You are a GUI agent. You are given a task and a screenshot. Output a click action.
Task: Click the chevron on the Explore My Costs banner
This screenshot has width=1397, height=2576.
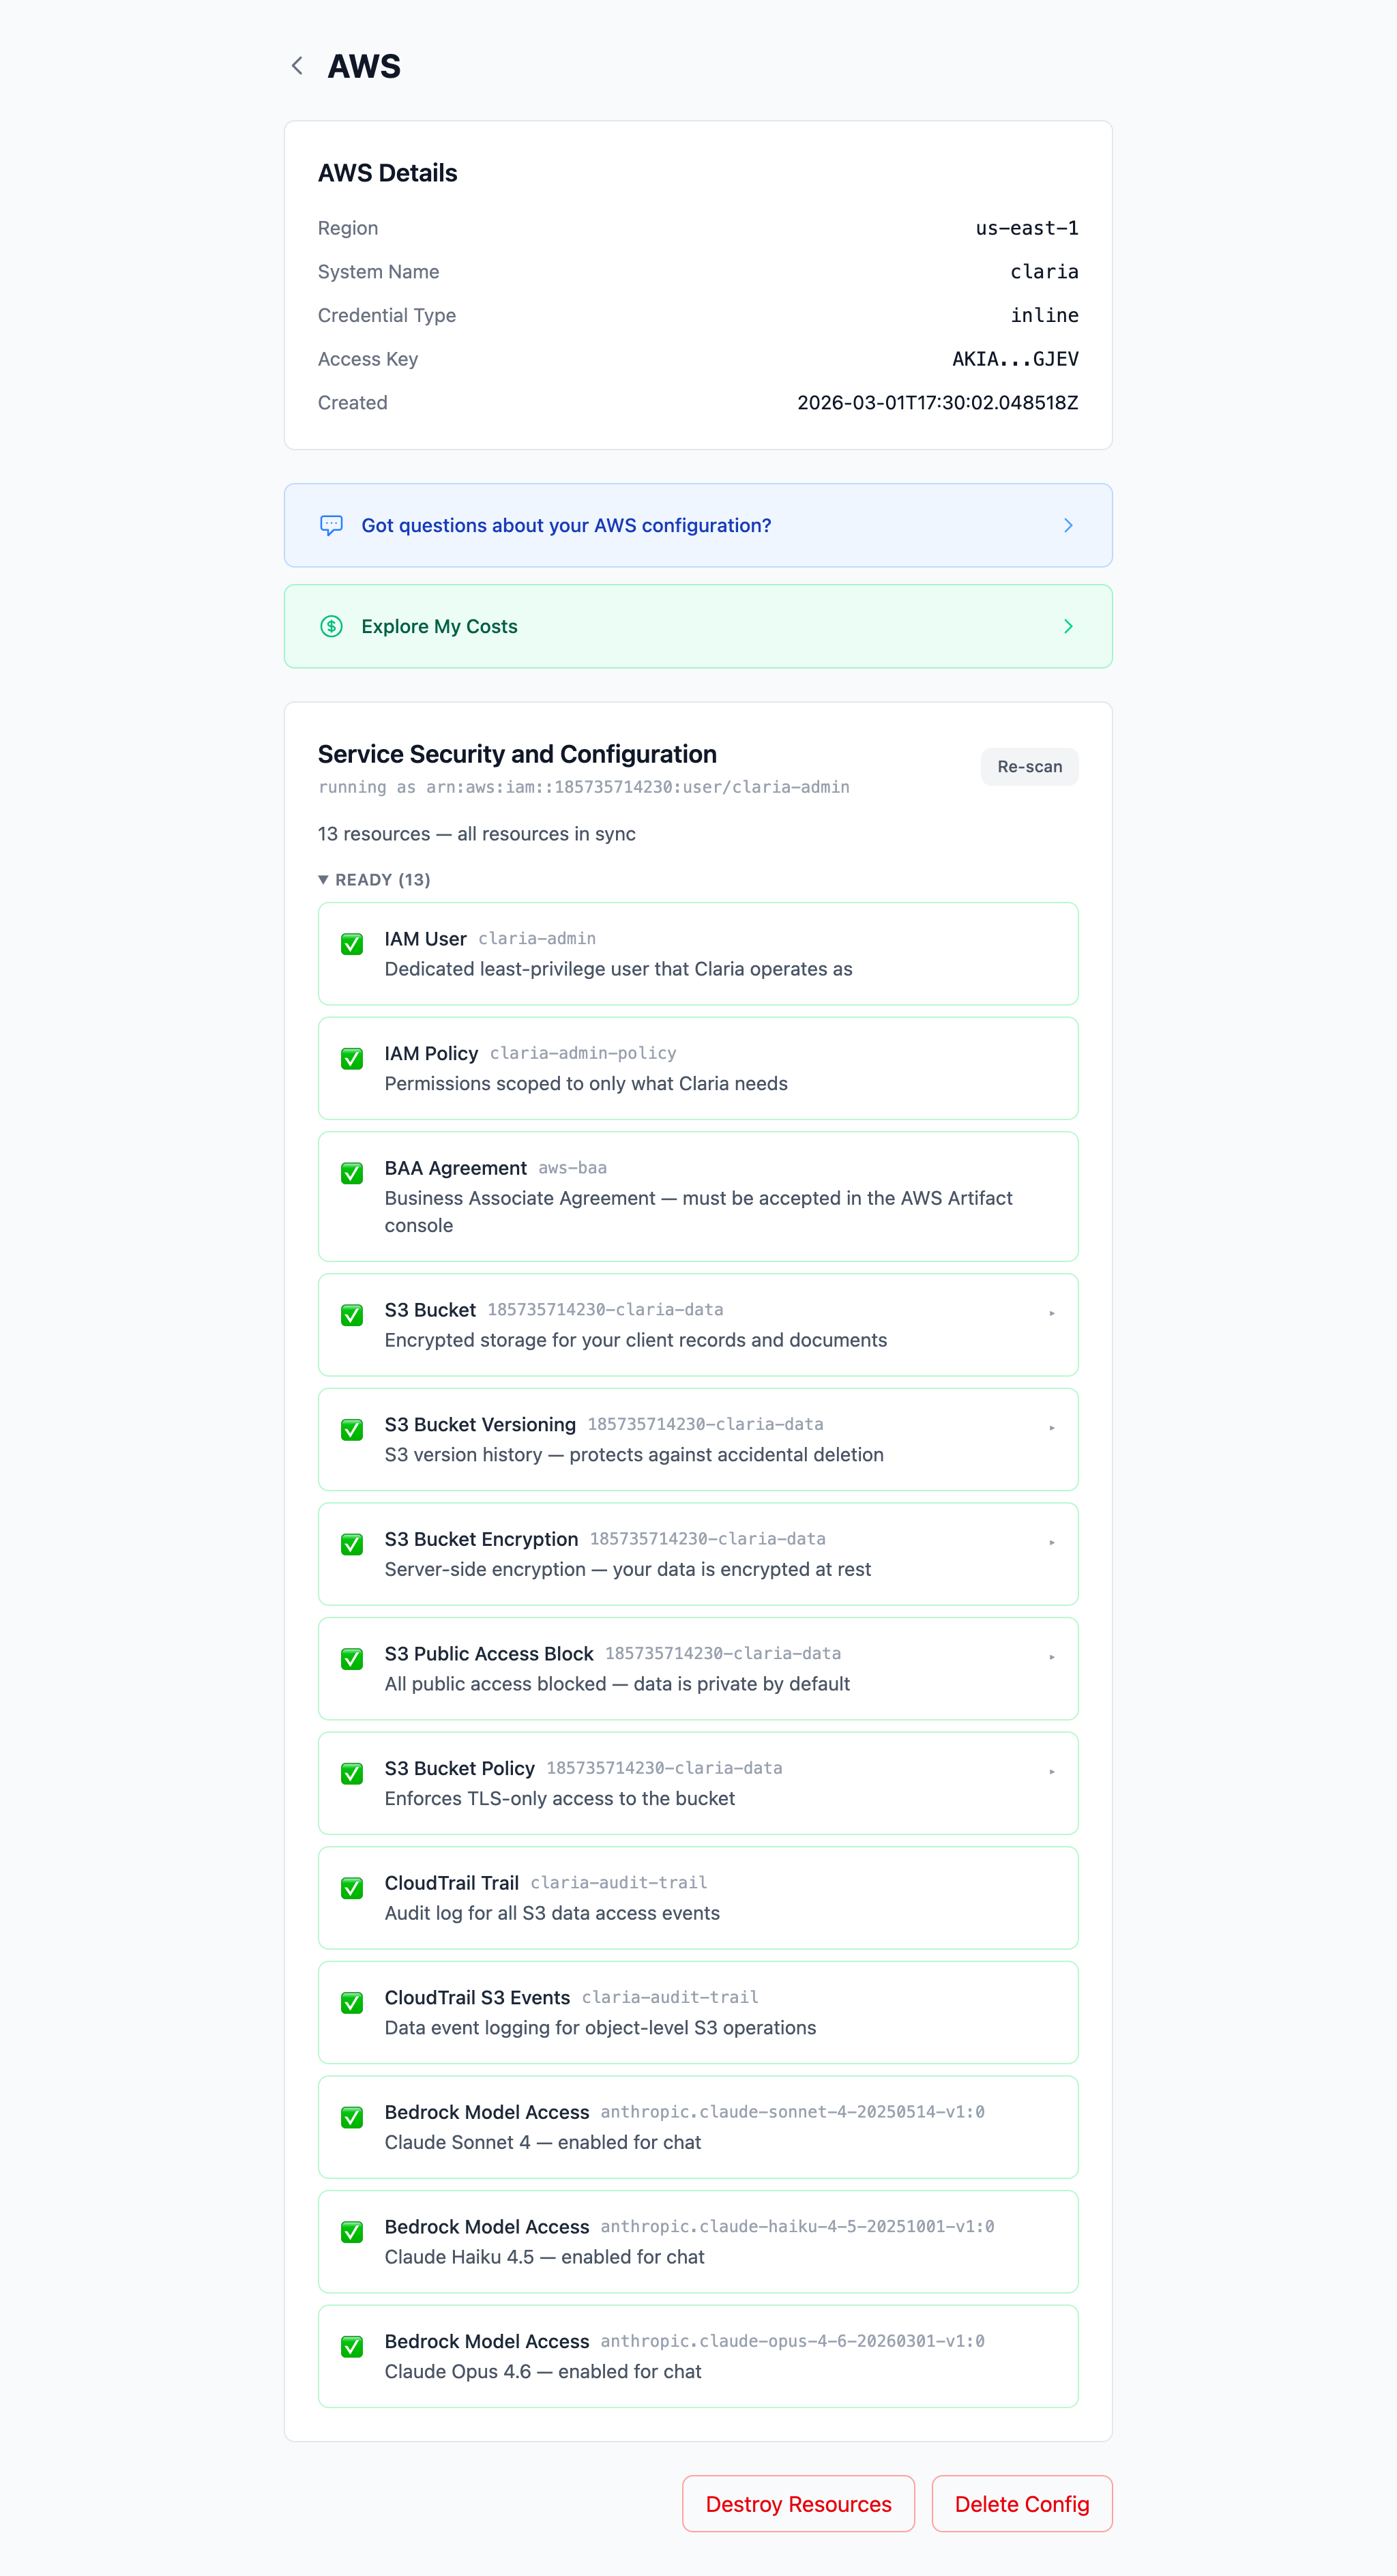point(1068,626)
